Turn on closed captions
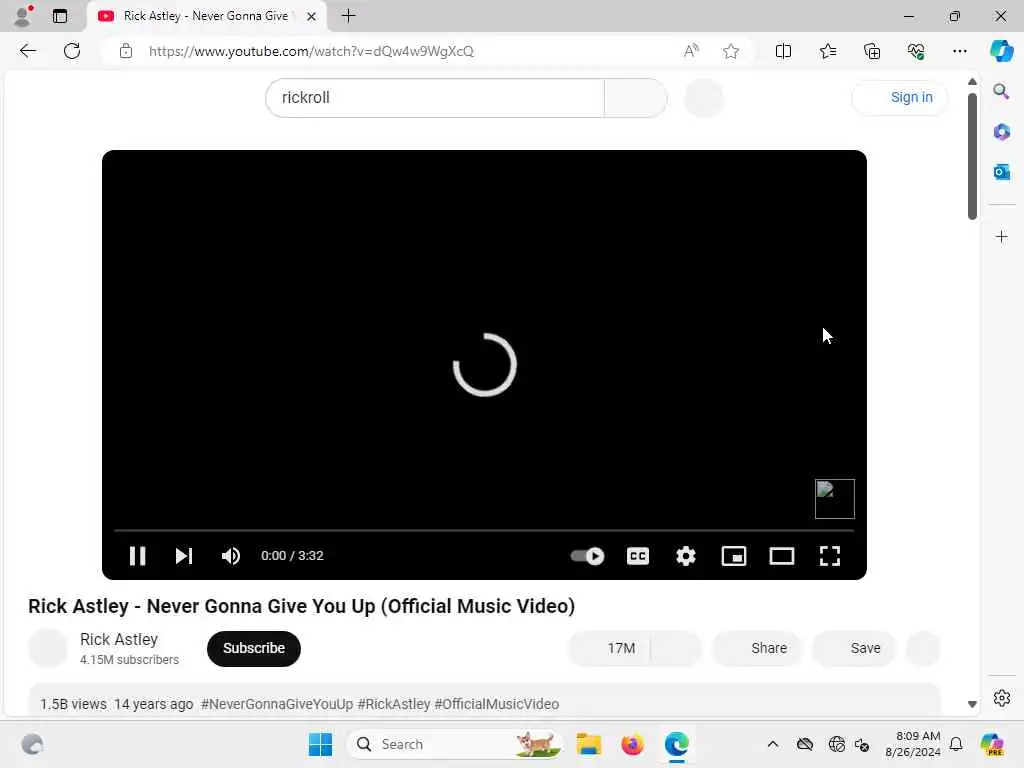Screen dimensions: 1024x768 coord(638,556)
